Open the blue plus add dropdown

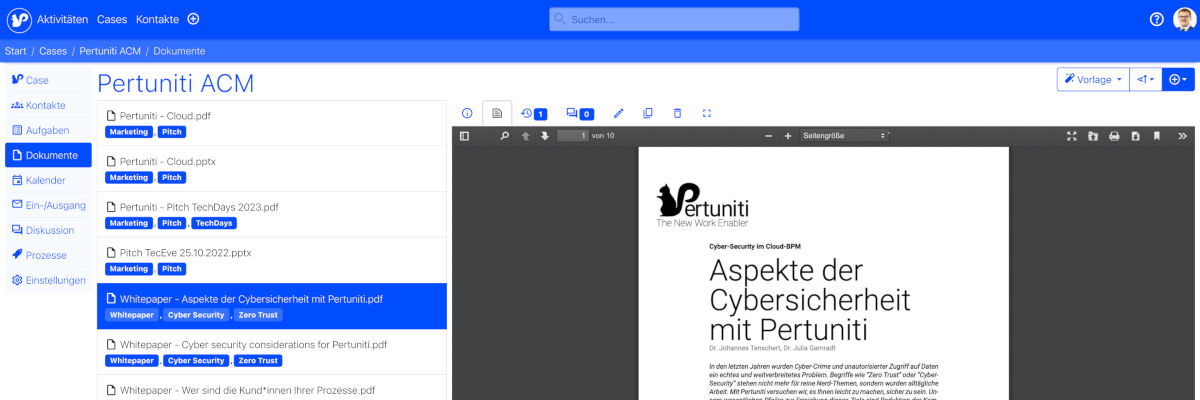click(x=1178, y=79)
